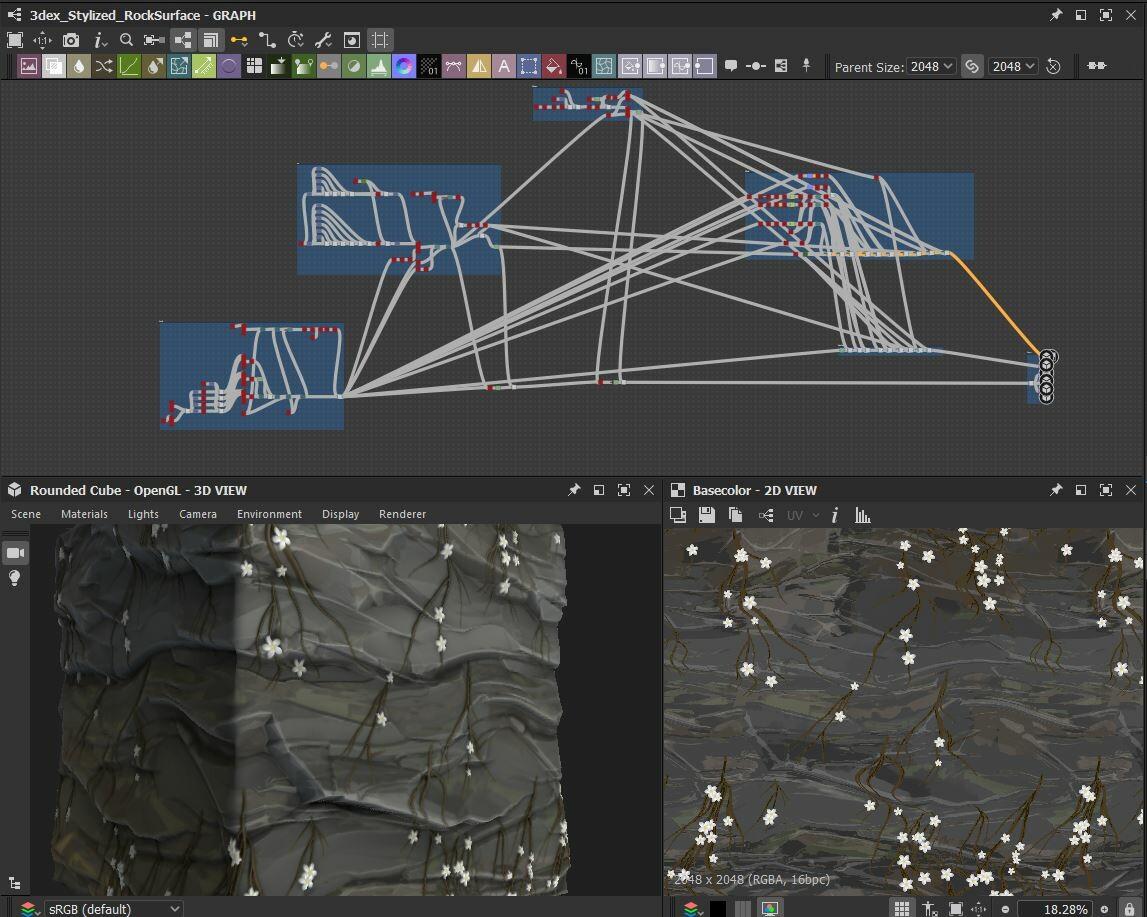Image resolution: width=1147 pixels, height=917 pixels.
Task: Toggle the padlock lock in the 2D view status bar
Action: click(x=1129, y=908)
